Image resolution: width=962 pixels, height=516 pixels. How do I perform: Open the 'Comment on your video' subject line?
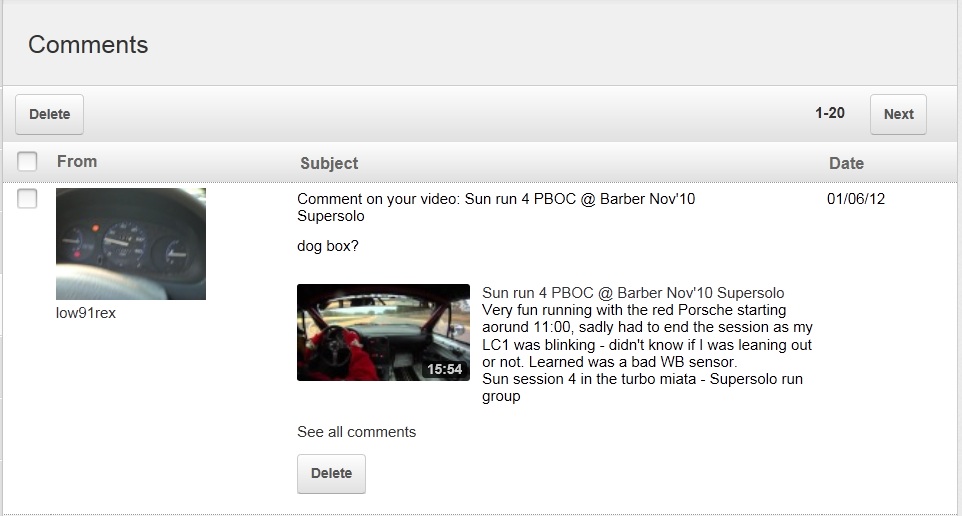pyautogui.click(x=495, y=207)
